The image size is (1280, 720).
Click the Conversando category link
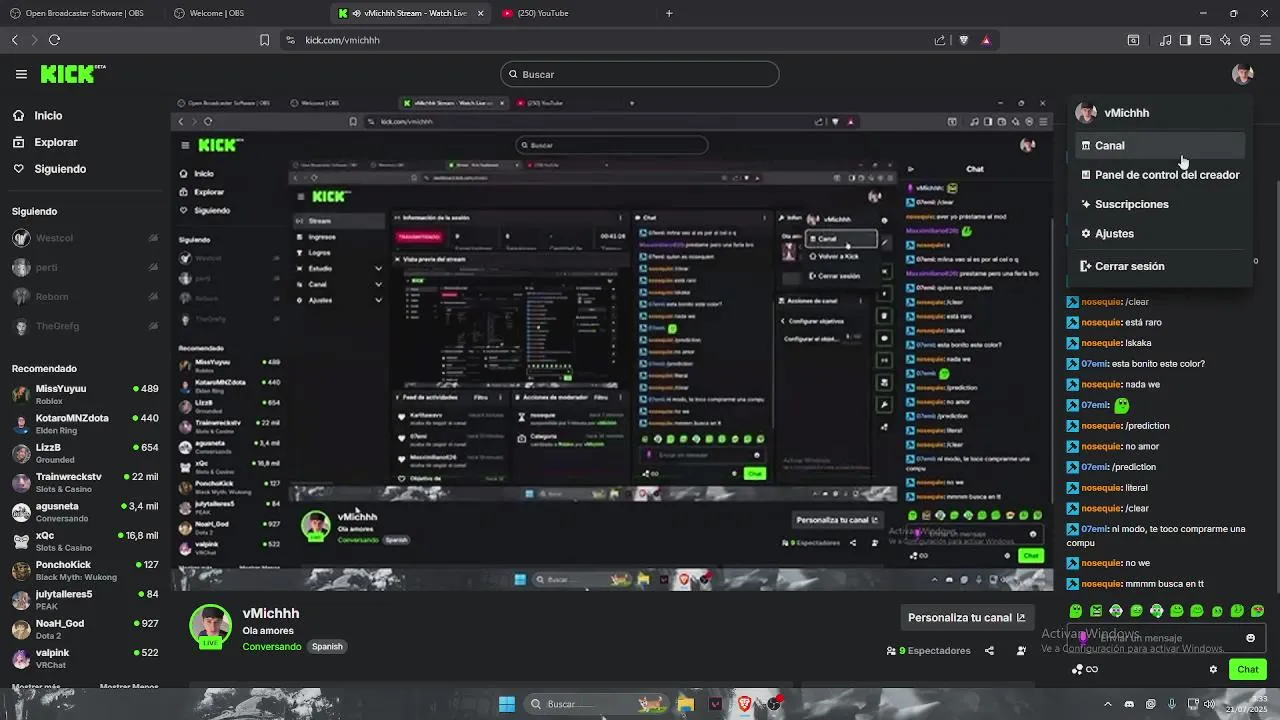[x=272, y=647]
